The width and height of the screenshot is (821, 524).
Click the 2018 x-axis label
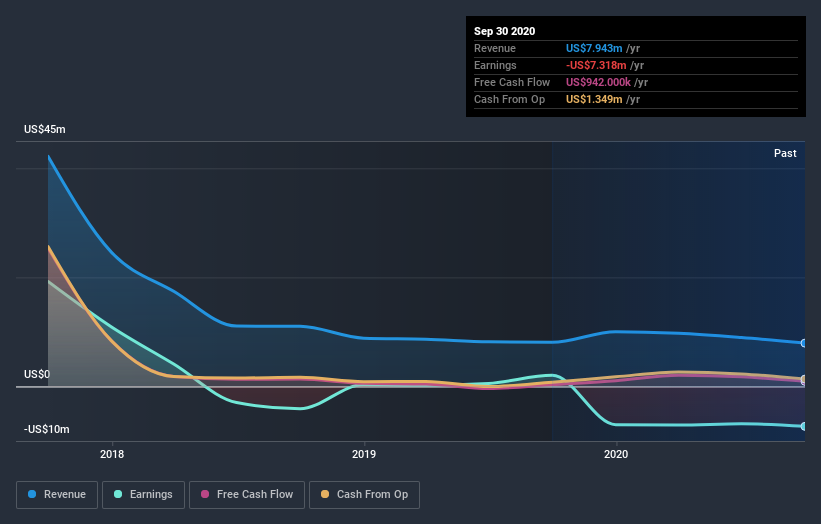[112, 454]
